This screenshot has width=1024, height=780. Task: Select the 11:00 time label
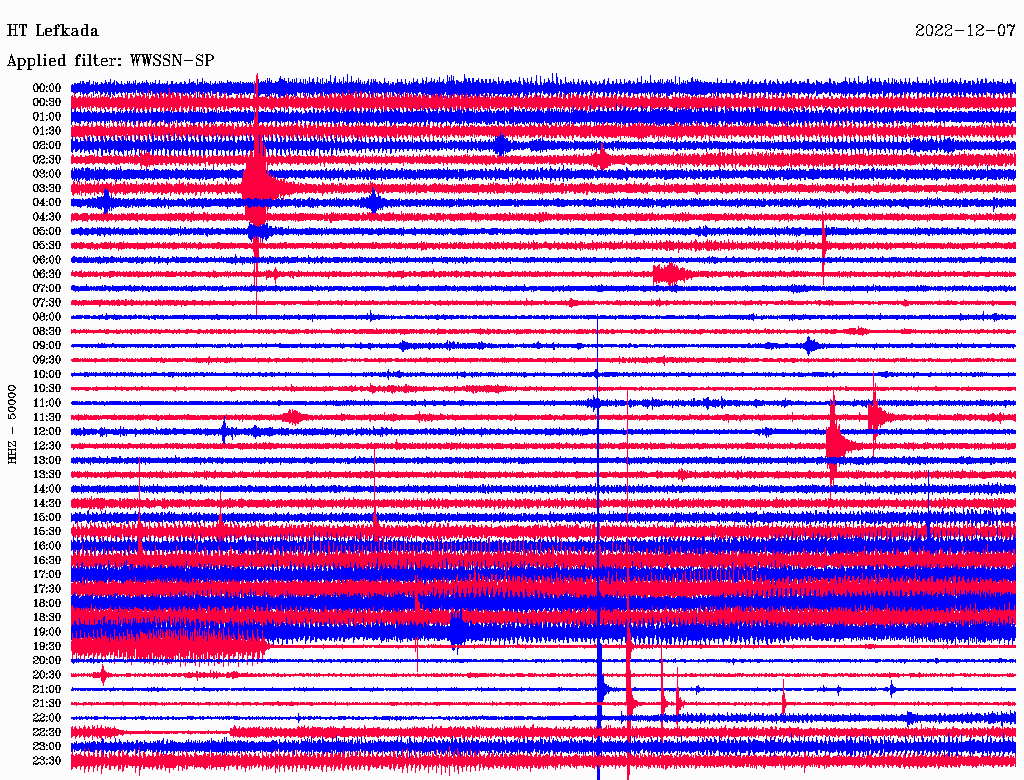coord(46,403)
